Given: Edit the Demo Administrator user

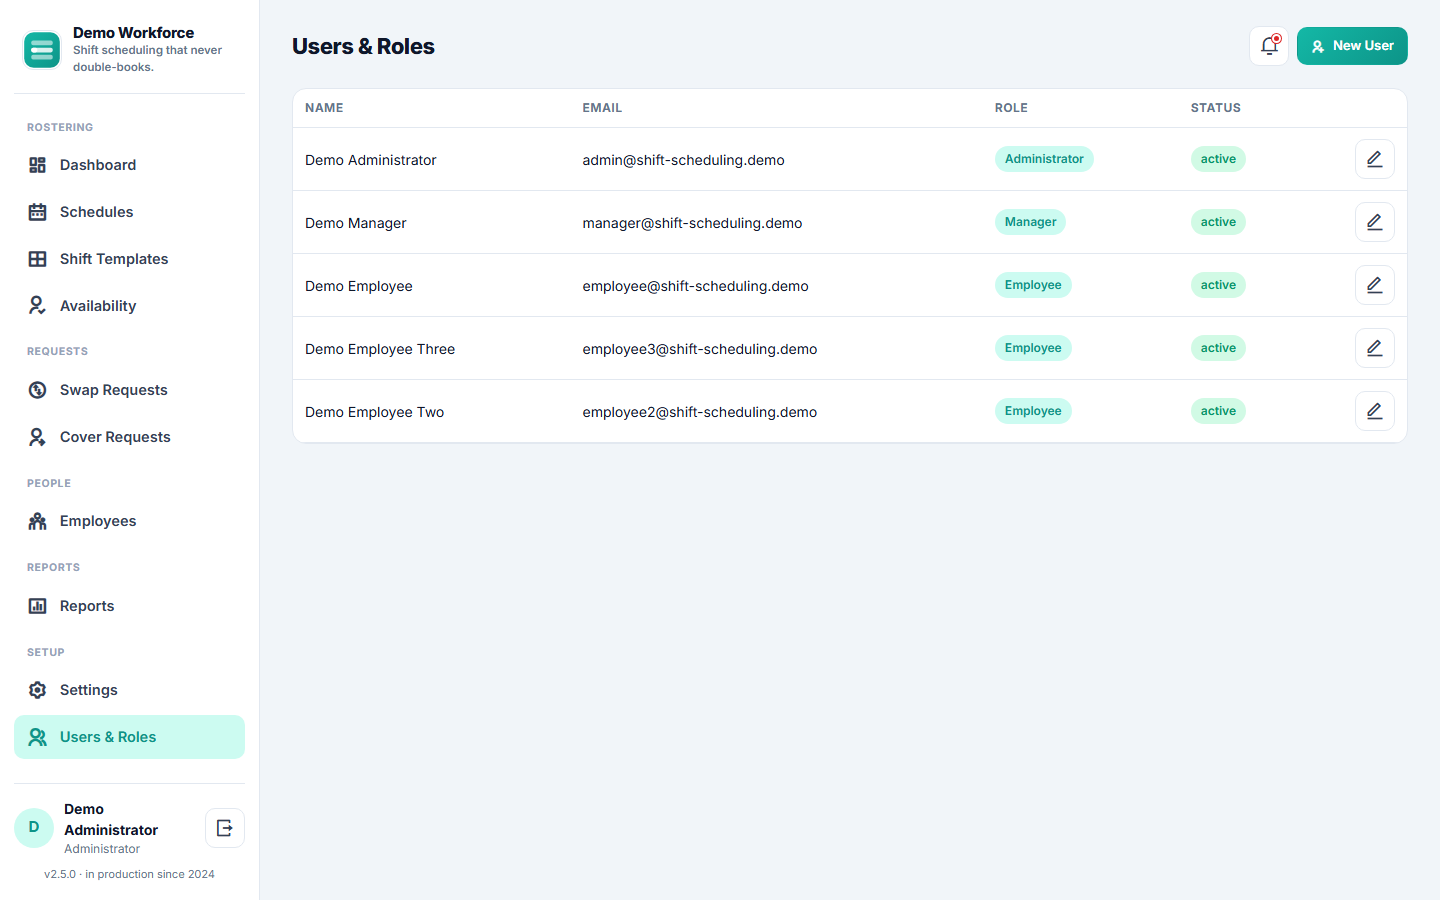Looking at the screenshot, I should [1375, 159].
